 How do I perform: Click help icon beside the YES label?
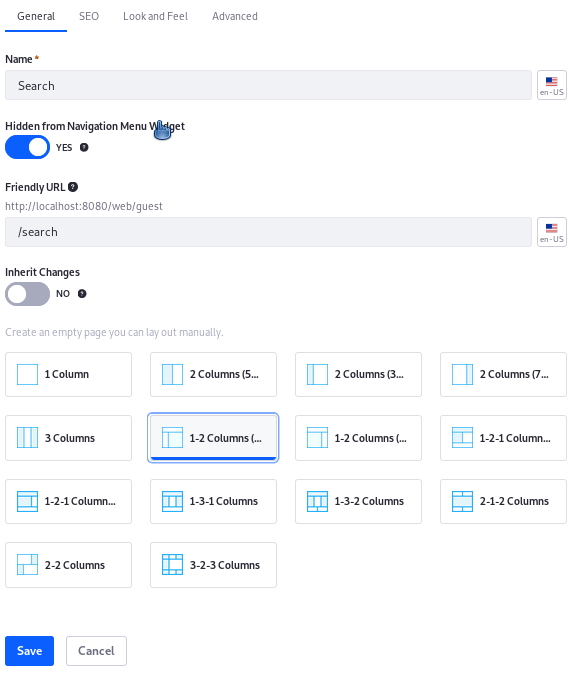(x=84, y=147)
